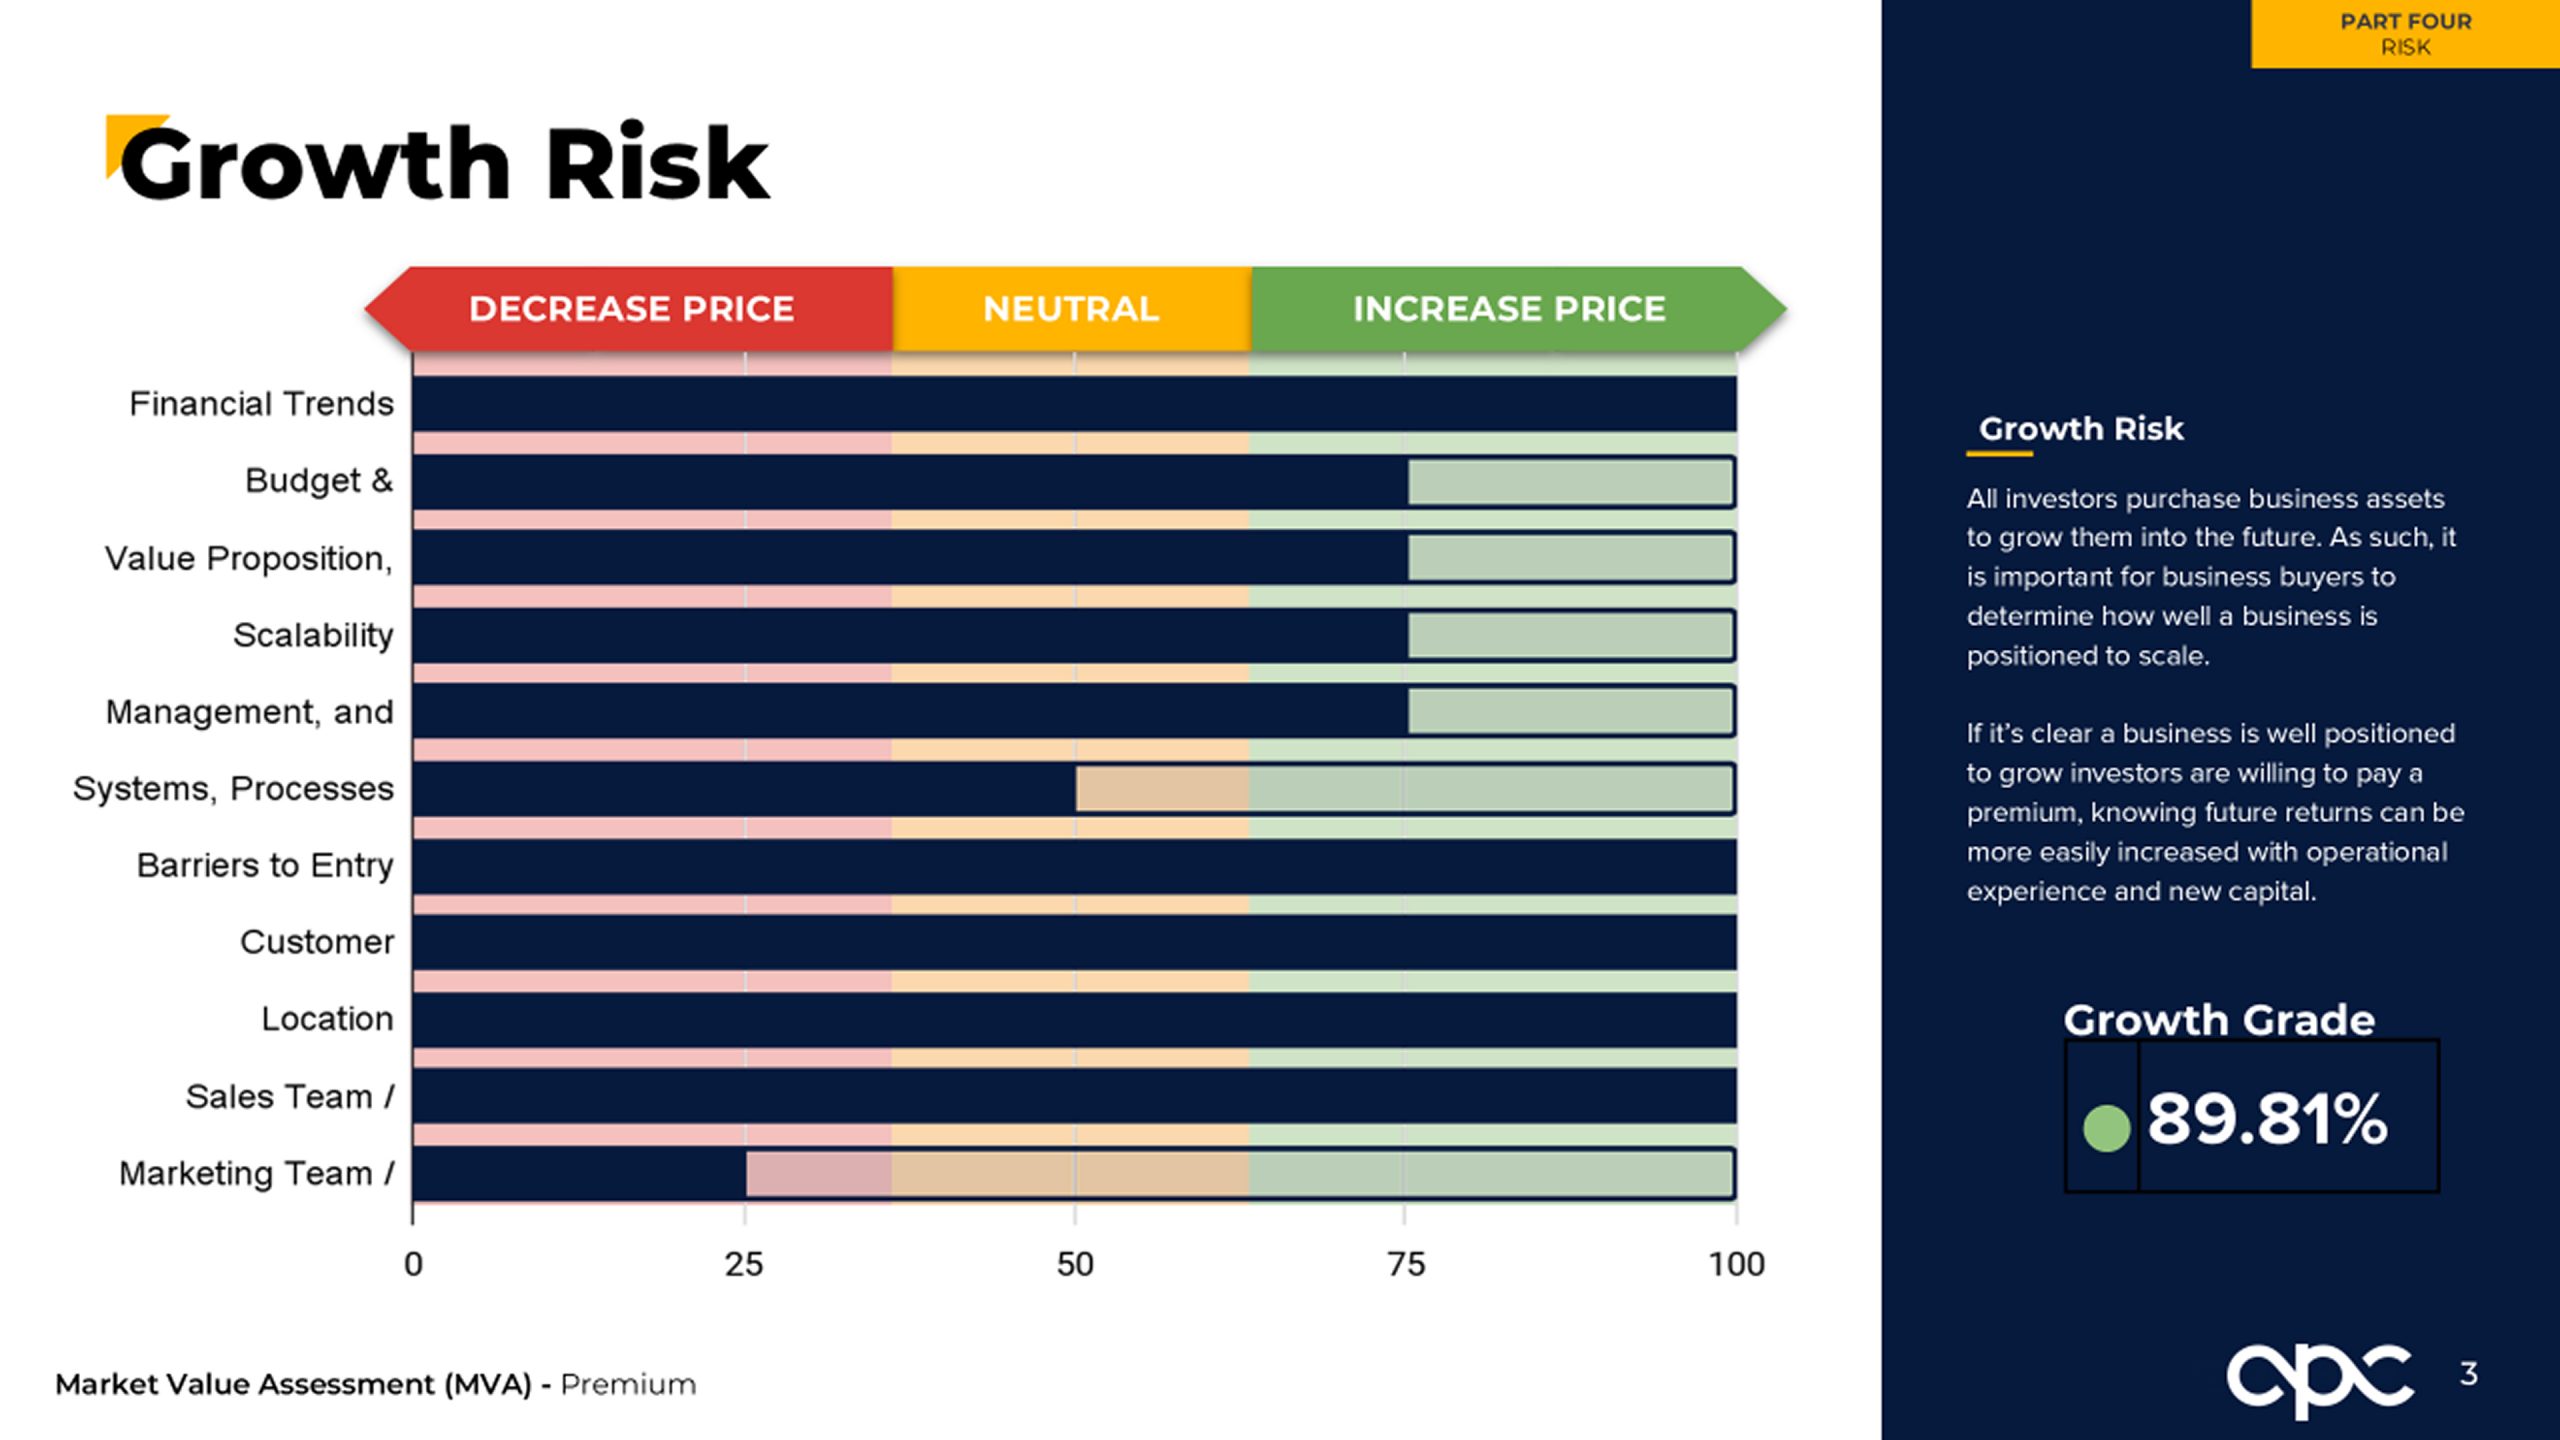Image resolution: width=2560 pixels, height=1440 pixels.
Task: Click the Systems, Processes bar's shaded portion
Action: click(x=1404, y=789)
